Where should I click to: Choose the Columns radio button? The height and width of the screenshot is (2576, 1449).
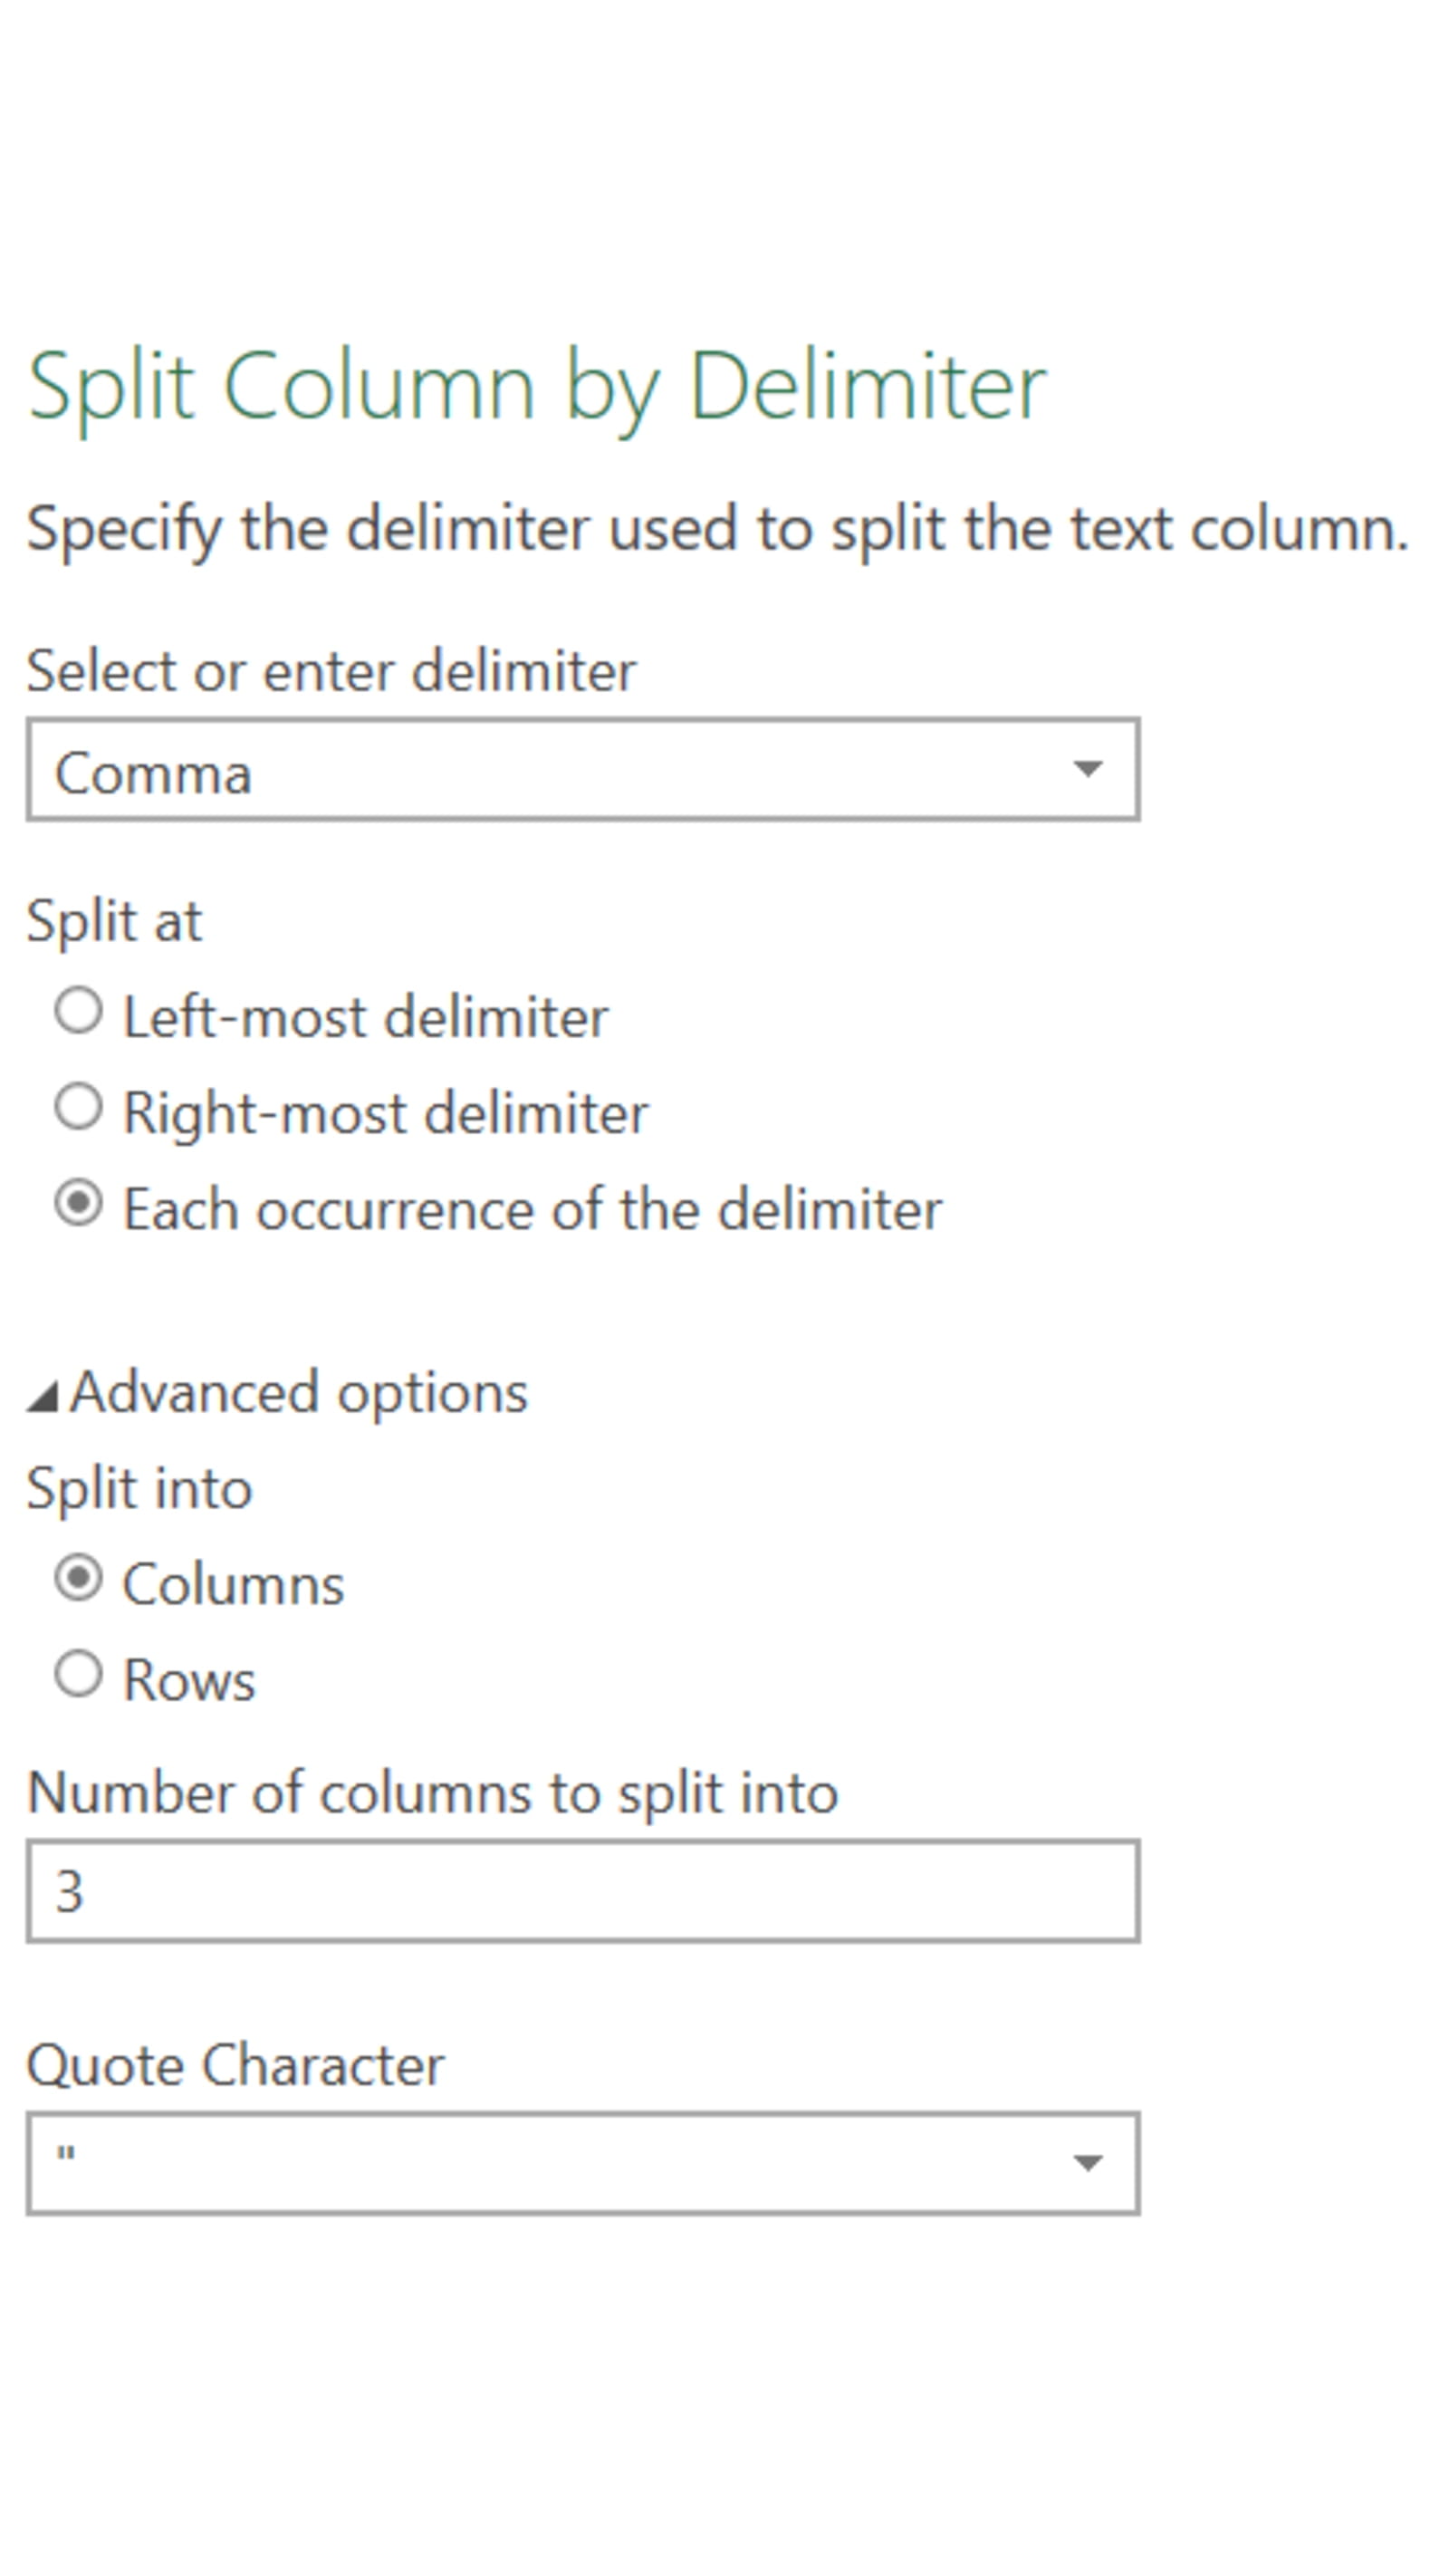pyautogui.click(x=78, y=1578)
